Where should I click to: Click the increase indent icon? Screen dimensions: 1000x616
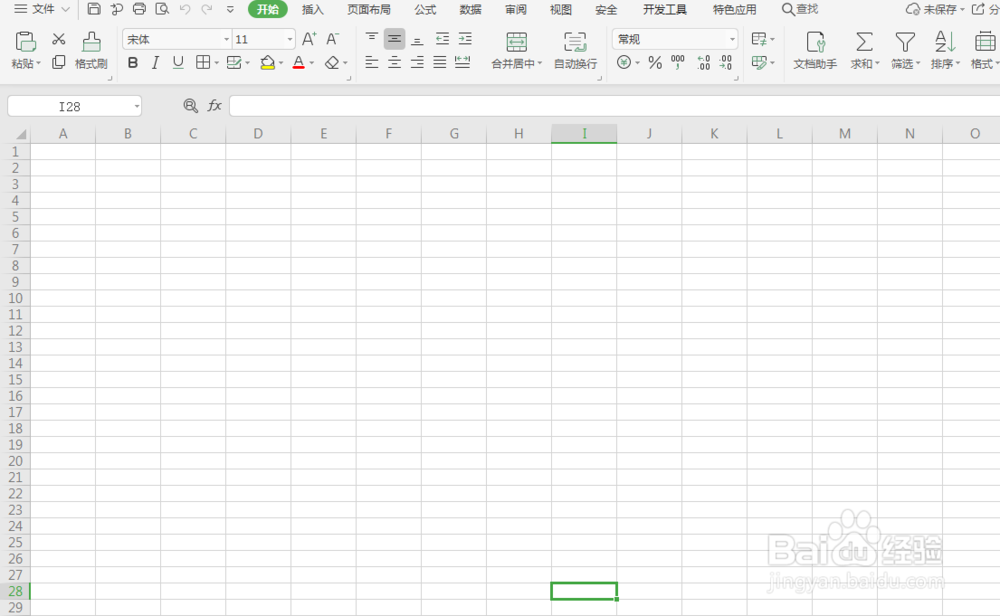[x=465, y=39]
